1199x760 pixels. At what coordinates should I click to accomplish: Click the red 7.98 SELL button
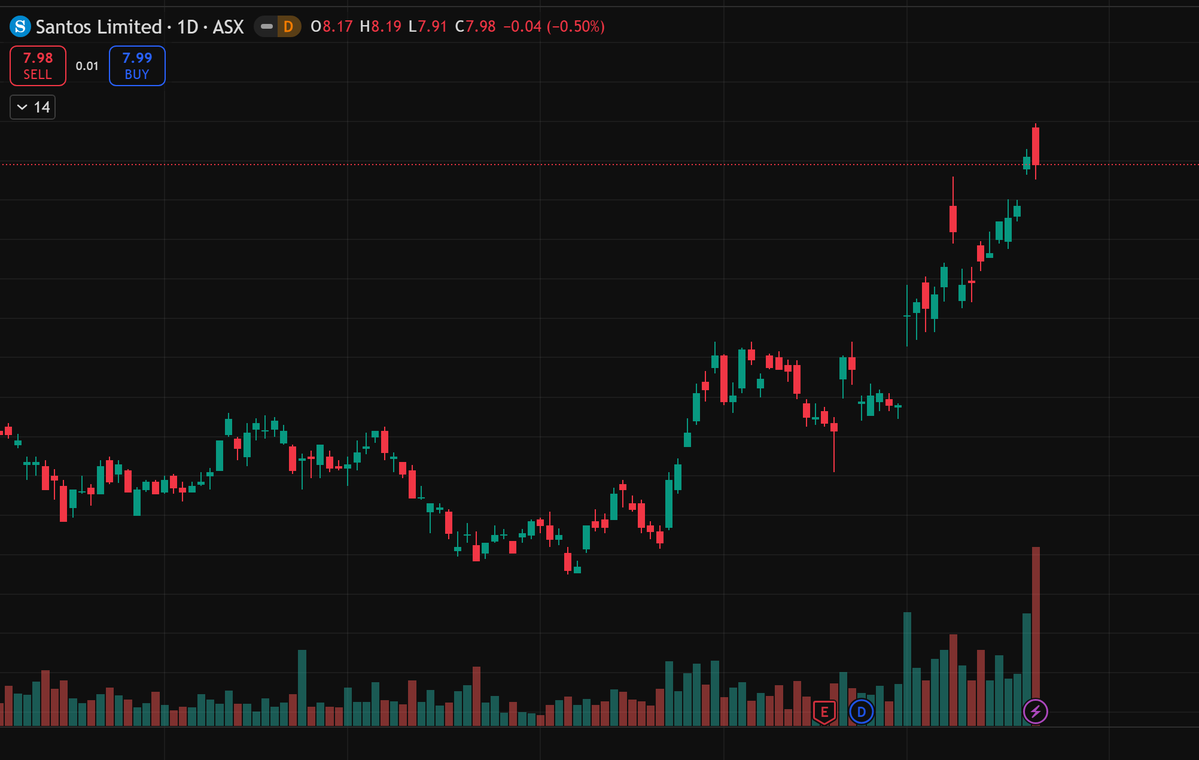tap(37, 66)
